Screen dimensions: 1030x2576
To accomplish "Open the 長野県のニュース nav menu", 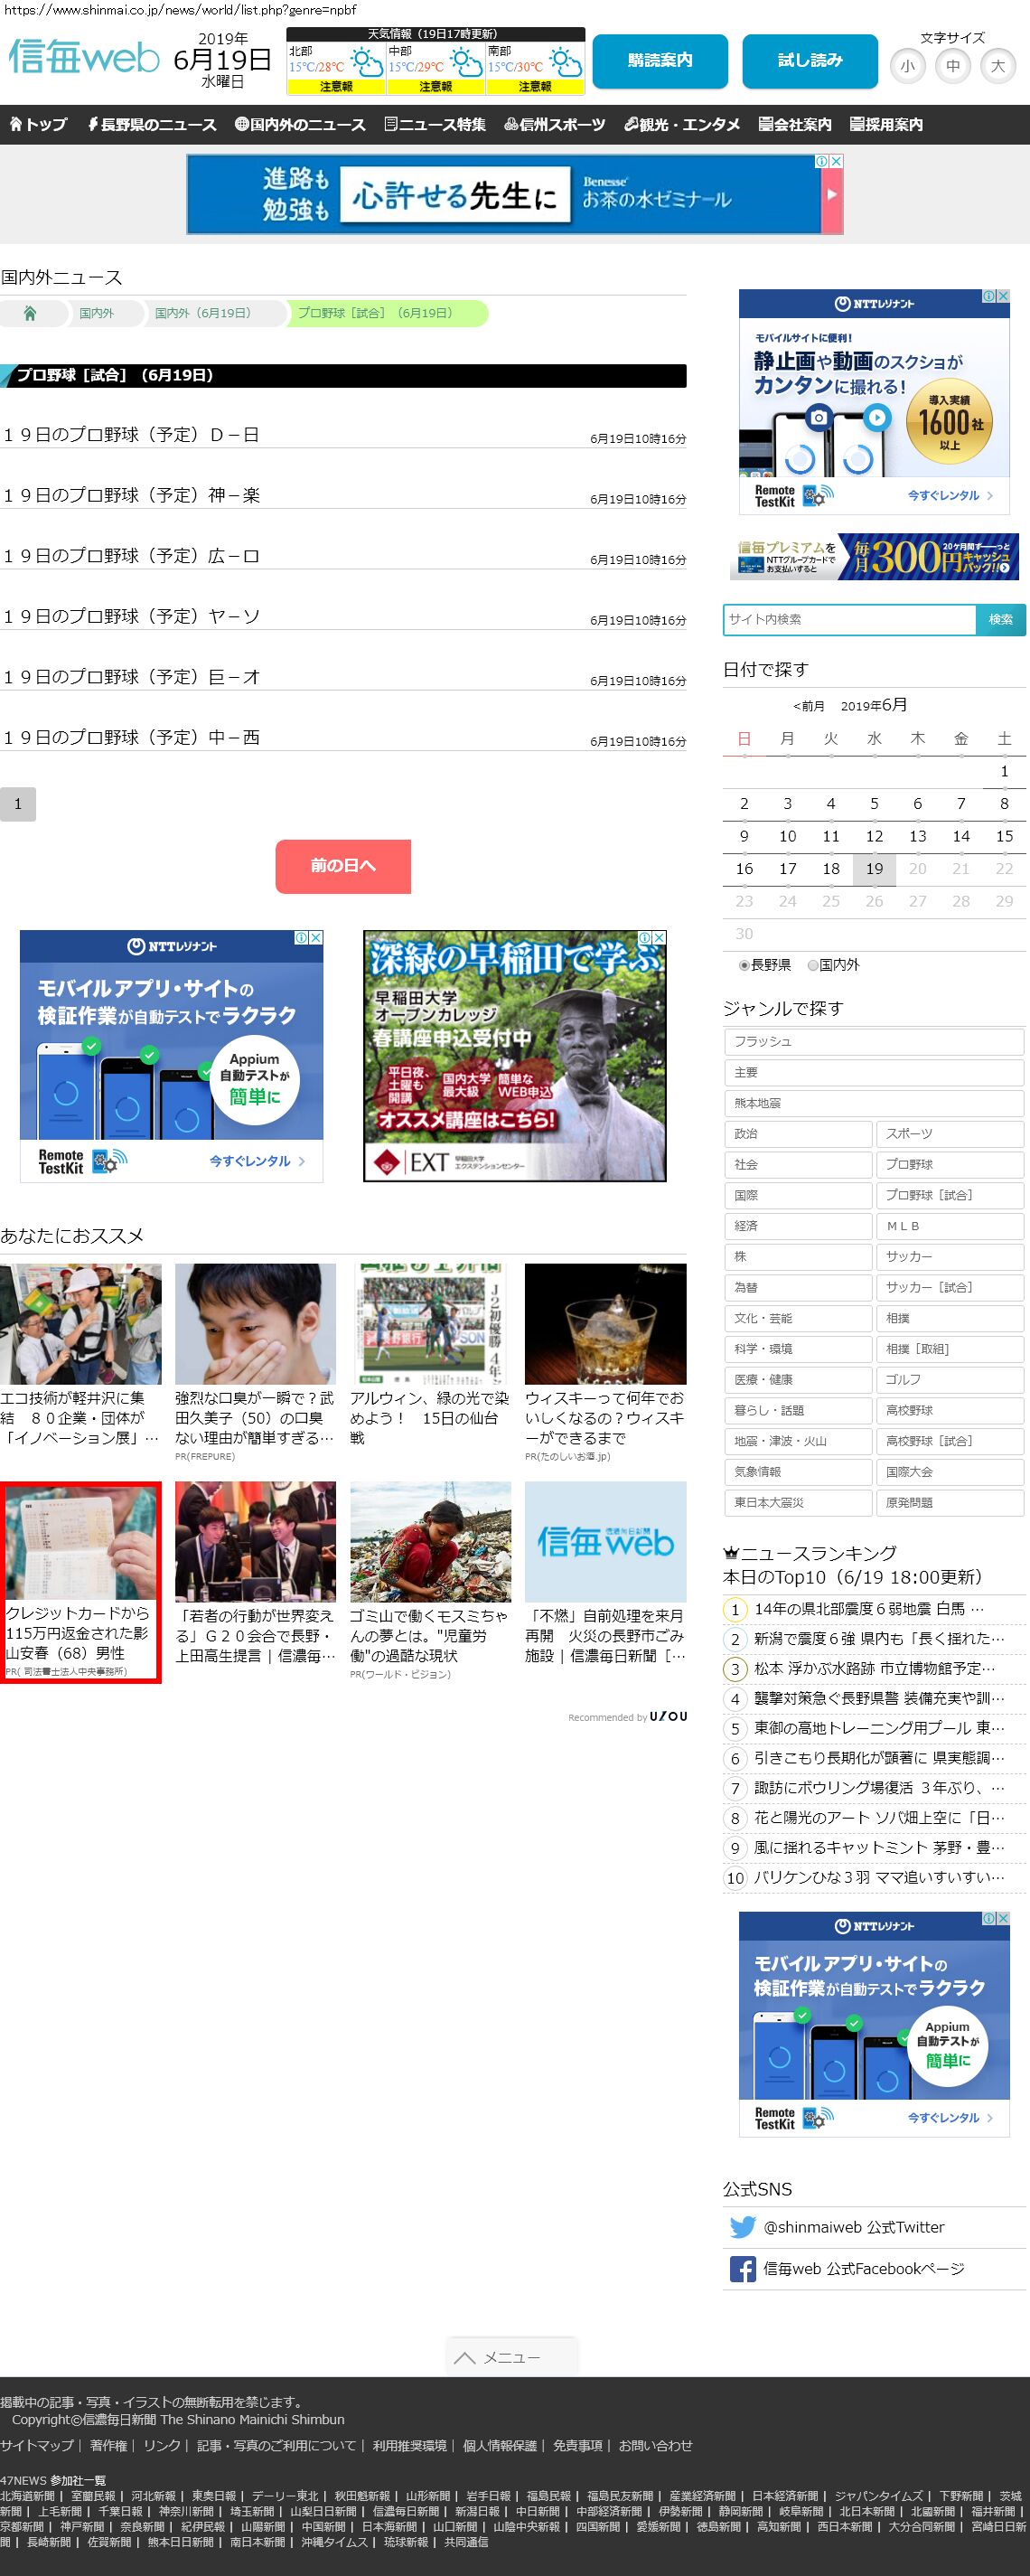I will click(151, 125).
